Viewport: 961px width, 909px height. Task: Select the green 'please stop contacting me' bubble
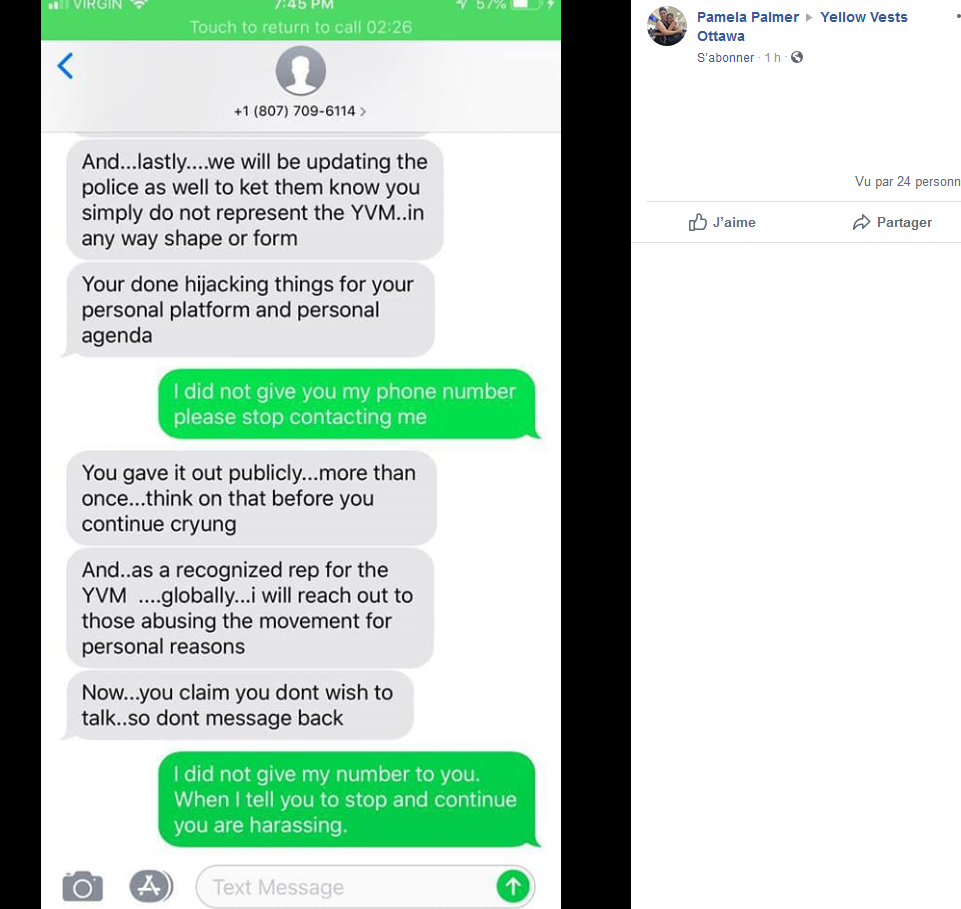coord(347,404)
